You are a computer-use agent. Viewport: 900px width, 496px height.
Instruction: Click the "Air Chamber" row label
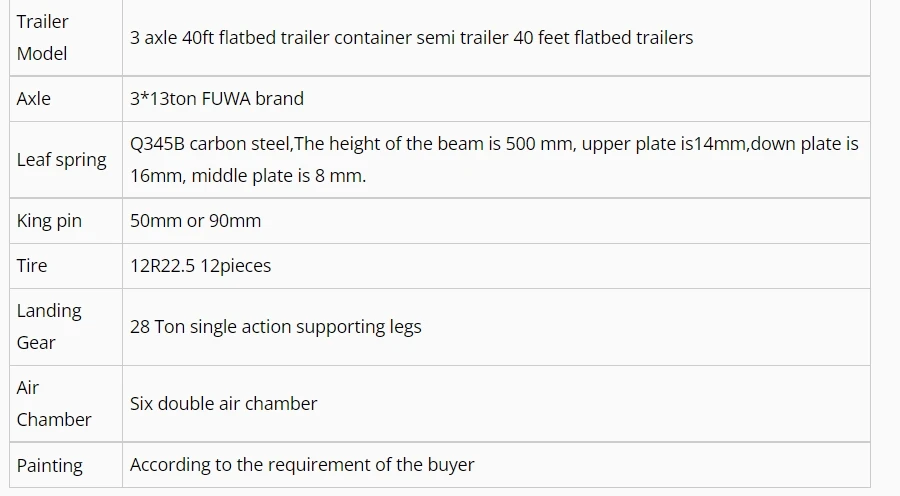(x=54, y=403)
